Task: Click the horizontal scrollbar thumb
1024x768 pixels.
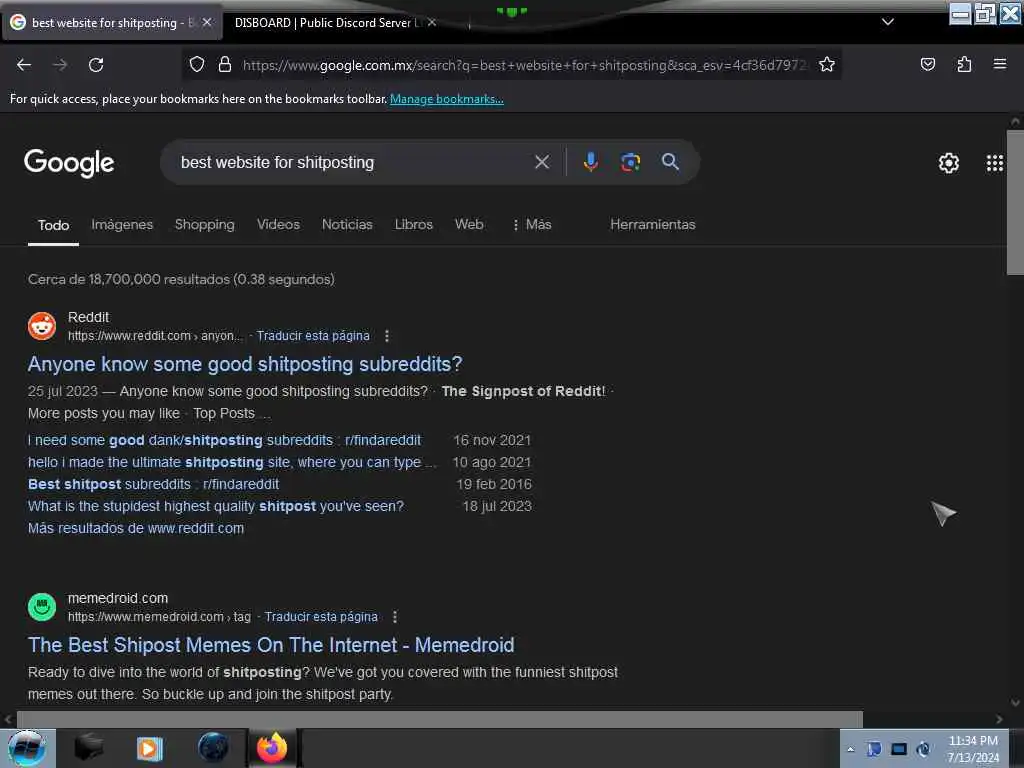Action: point(440,719)
